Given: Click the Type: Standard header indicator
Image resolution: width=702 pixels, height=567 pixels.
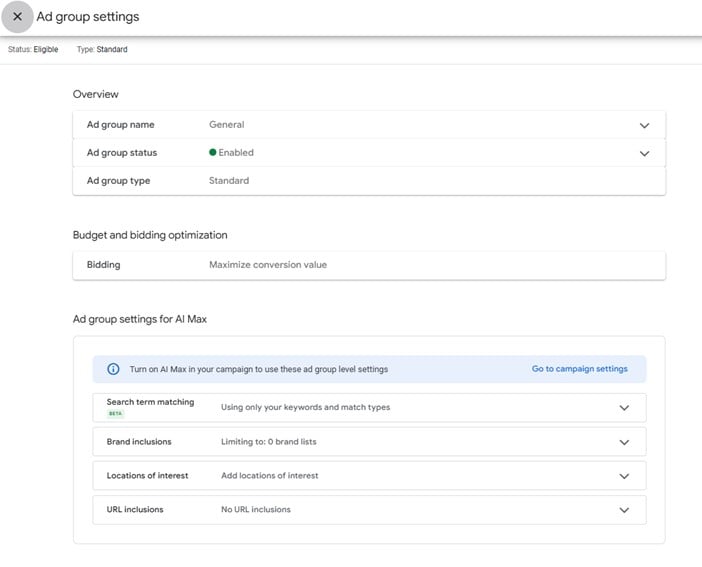Looking at the screenshot, I should tap(102, 49).
